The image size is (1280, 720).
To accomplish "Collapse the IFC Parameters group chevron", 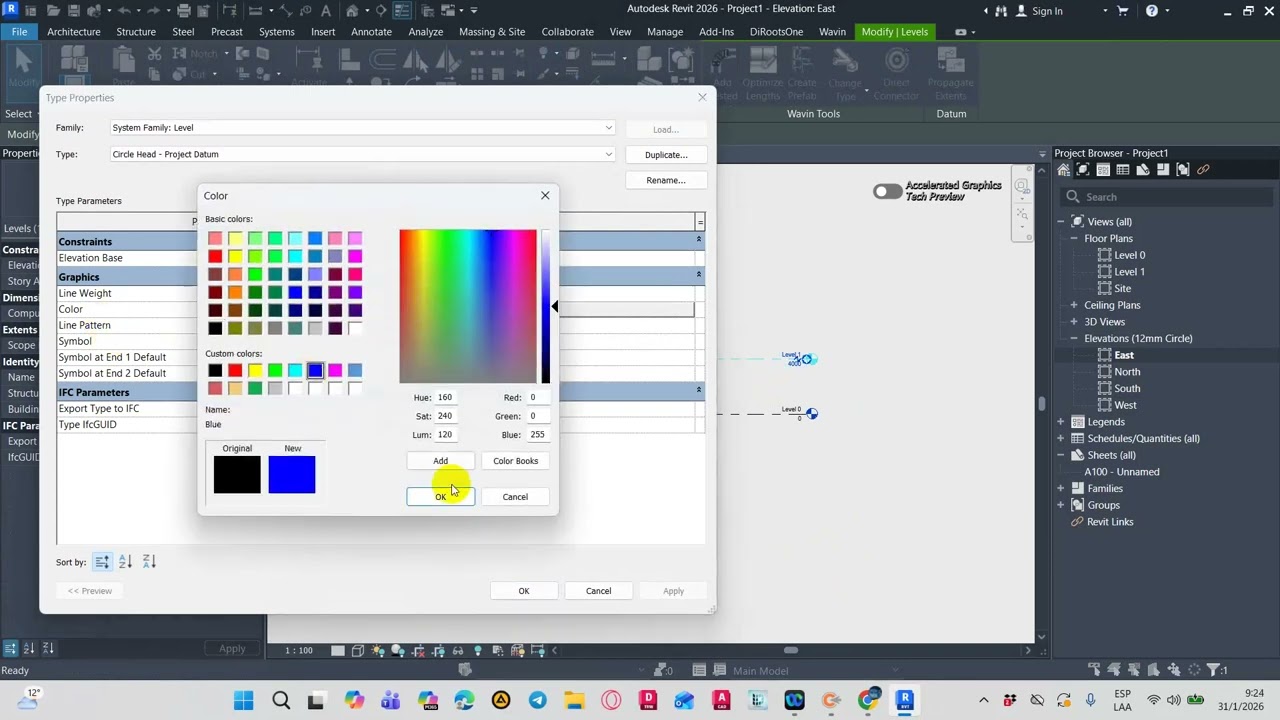I will (x=698, y=389).
